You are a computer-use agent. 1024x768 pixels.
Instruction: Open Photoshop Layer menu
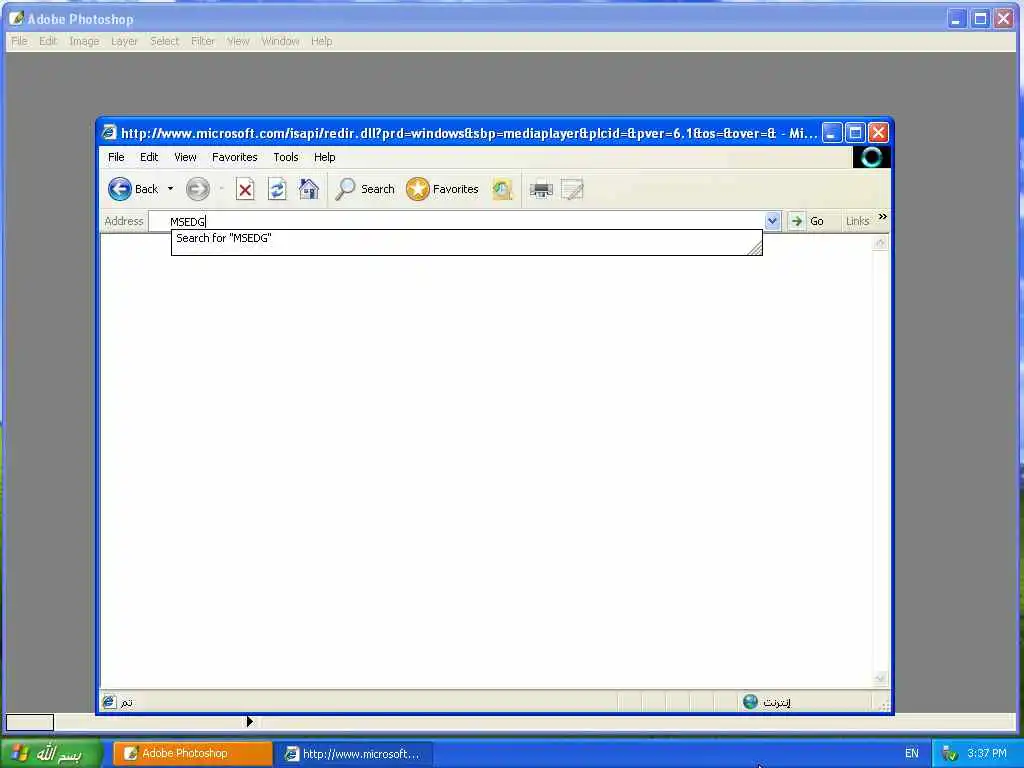pos(124,41)
